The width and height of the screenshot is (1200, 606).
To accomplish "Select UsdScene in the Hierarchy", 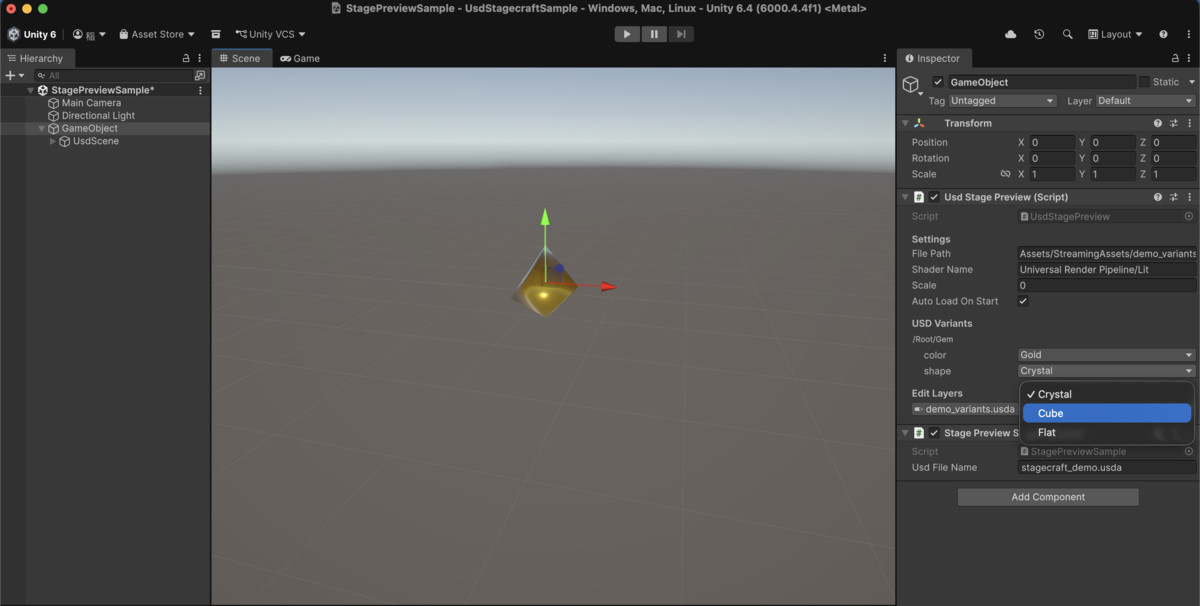I will pyautogui.click(x=95, y=141).
